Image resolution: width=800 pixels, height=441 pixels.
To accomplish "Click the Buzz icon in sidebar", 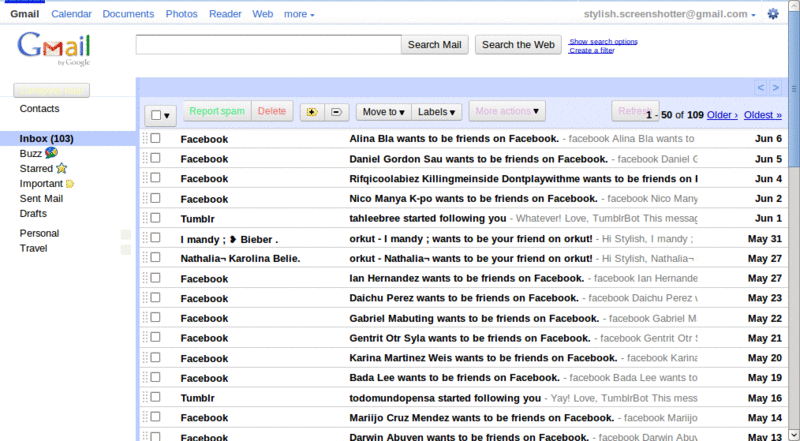I will coord(51,153).
